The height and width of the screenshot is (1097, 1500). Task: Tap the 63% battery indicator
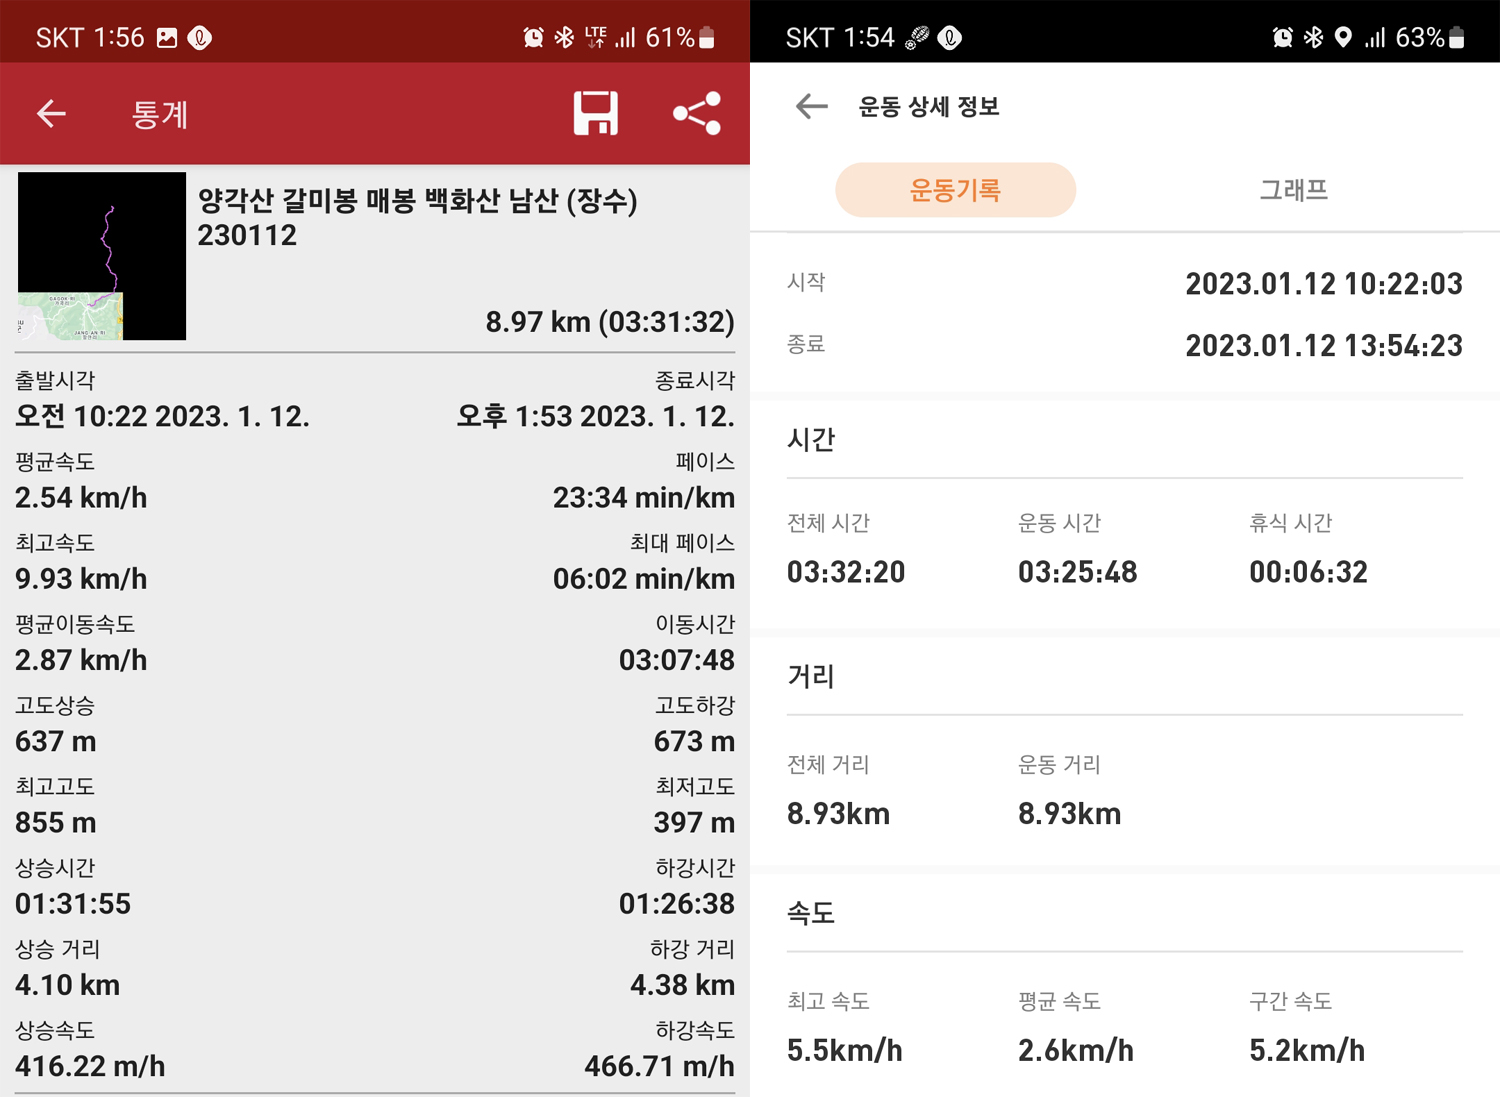(1430, 38)
